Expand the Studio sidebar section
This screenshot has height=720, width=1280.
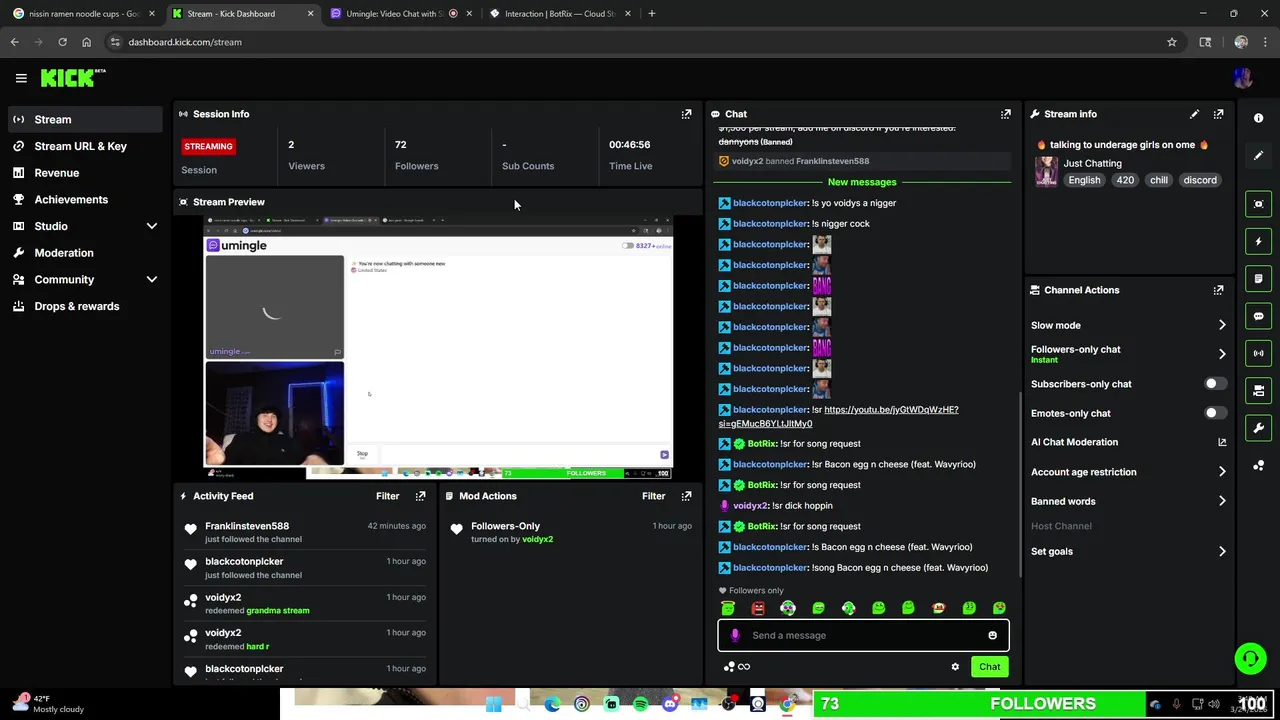[152, 226]
